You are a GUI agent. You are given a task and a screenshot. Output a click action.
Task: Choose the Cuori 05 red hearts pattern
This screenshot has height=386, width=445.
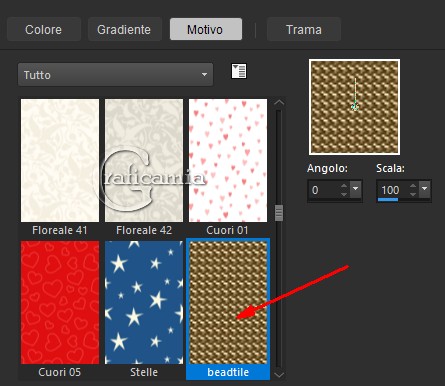point(60,302)
